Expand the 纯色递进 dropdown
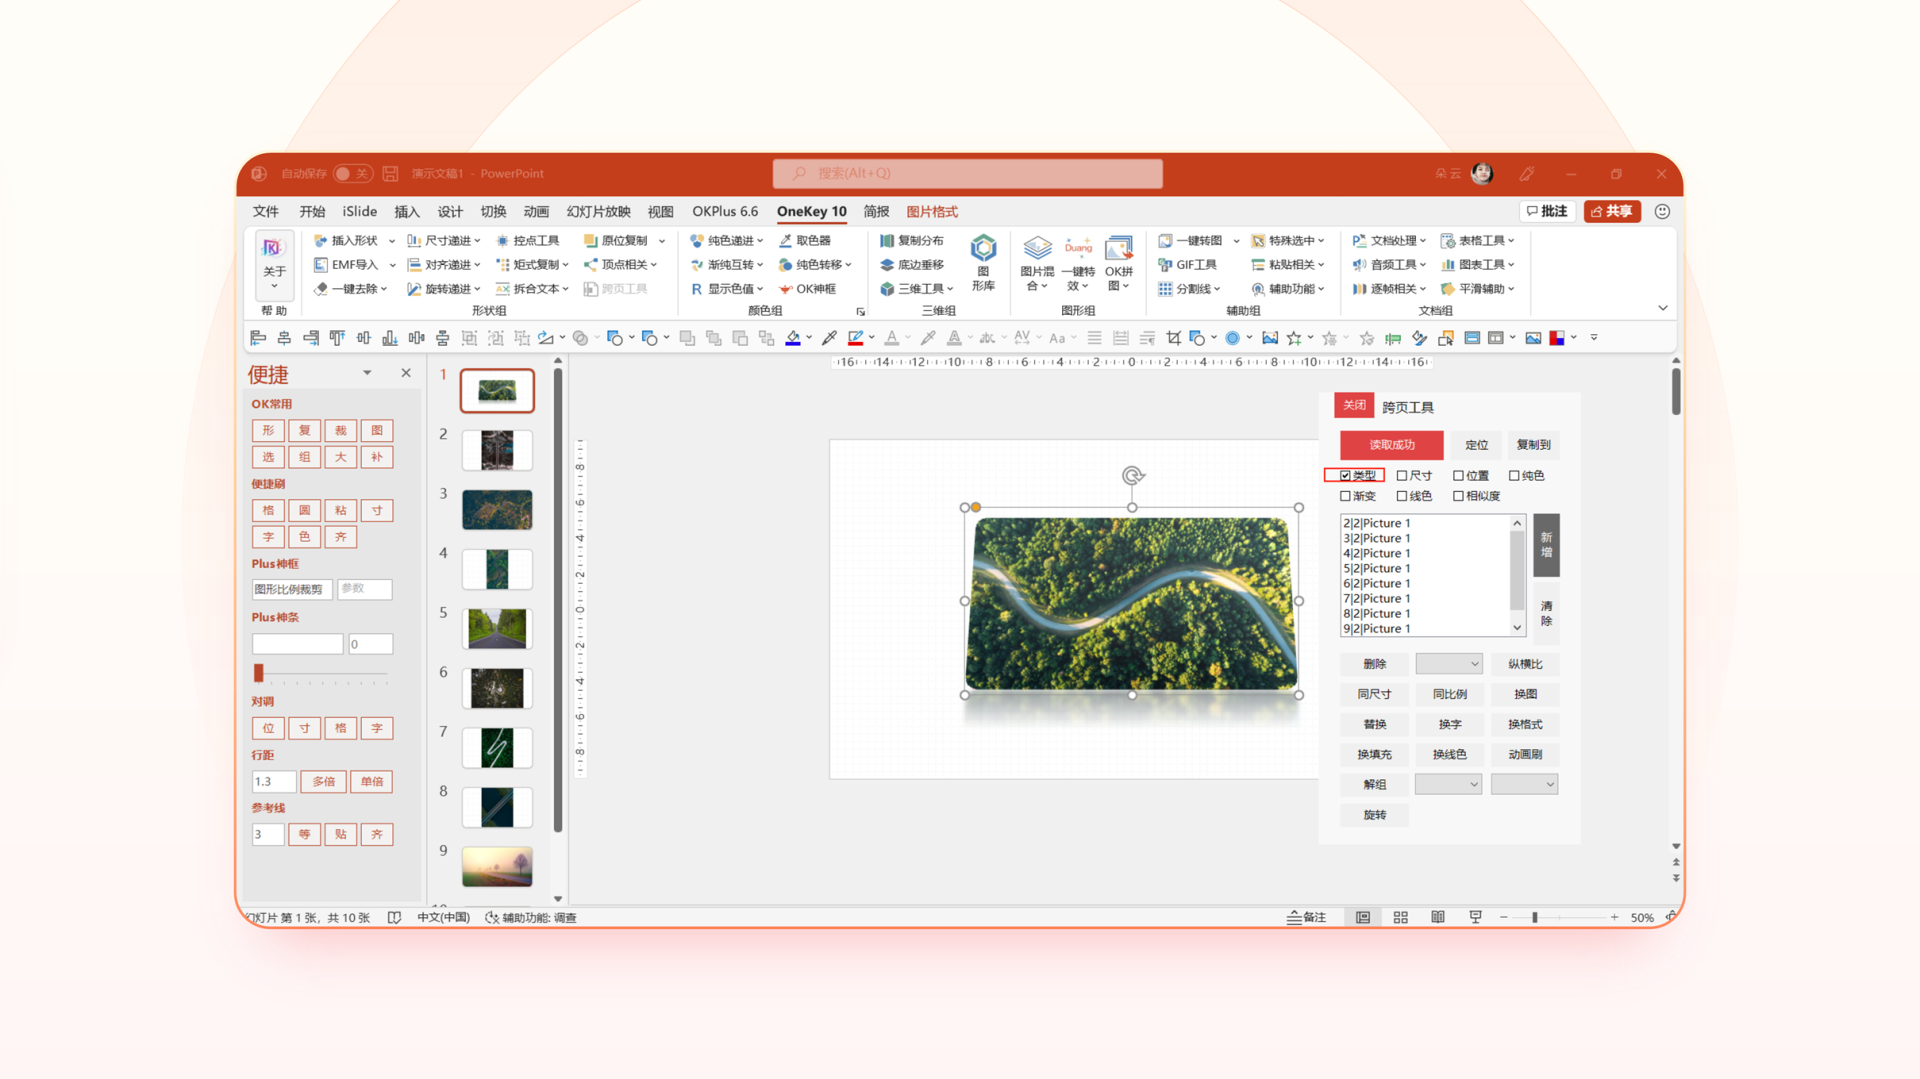The image size is (1920, 1079). [760, 241]
